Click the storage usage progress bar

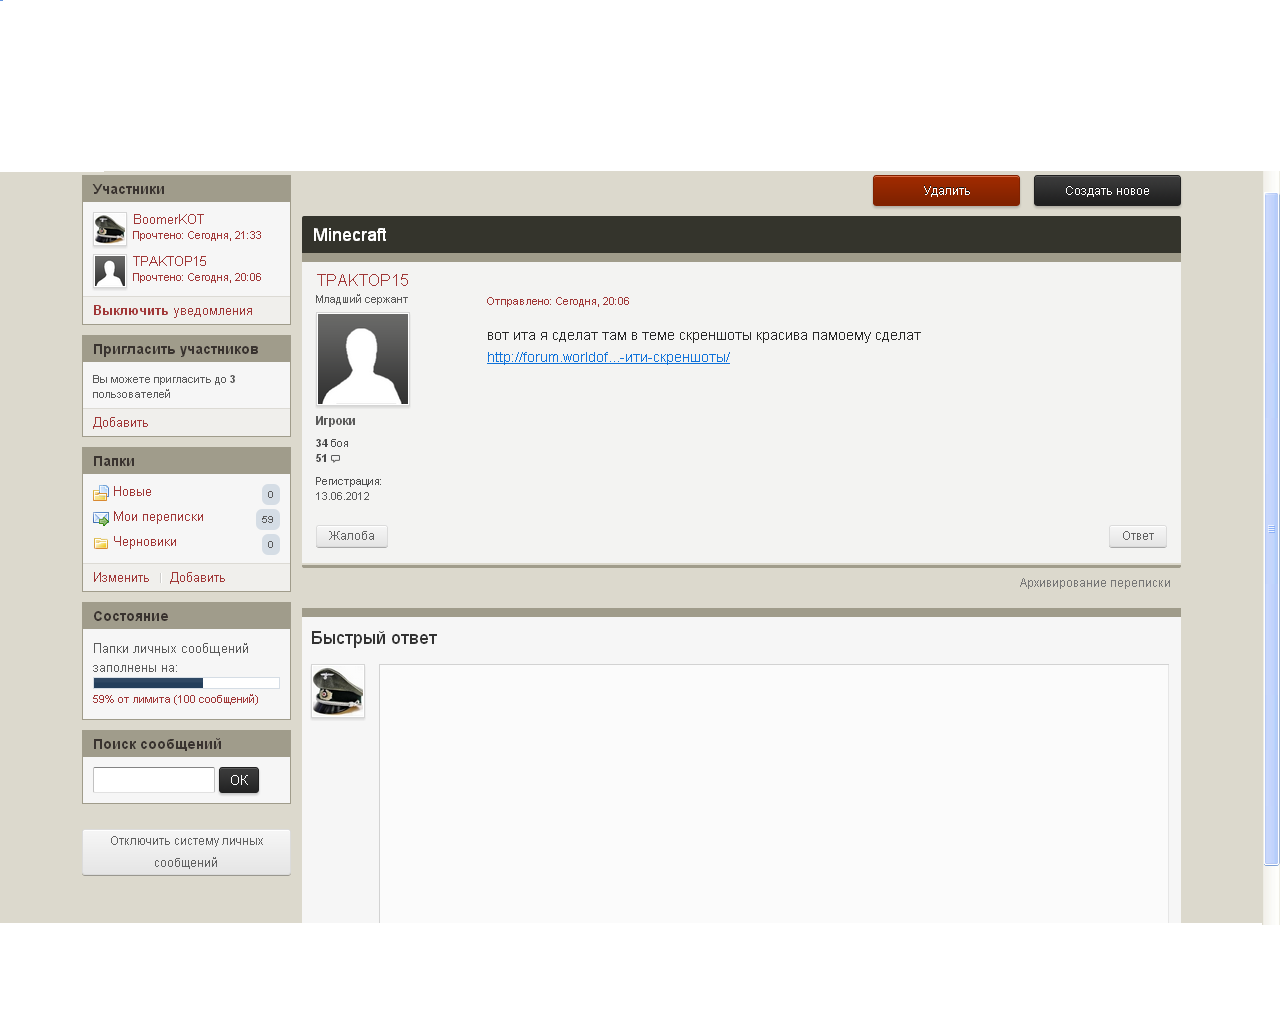[x=186, y=683]
